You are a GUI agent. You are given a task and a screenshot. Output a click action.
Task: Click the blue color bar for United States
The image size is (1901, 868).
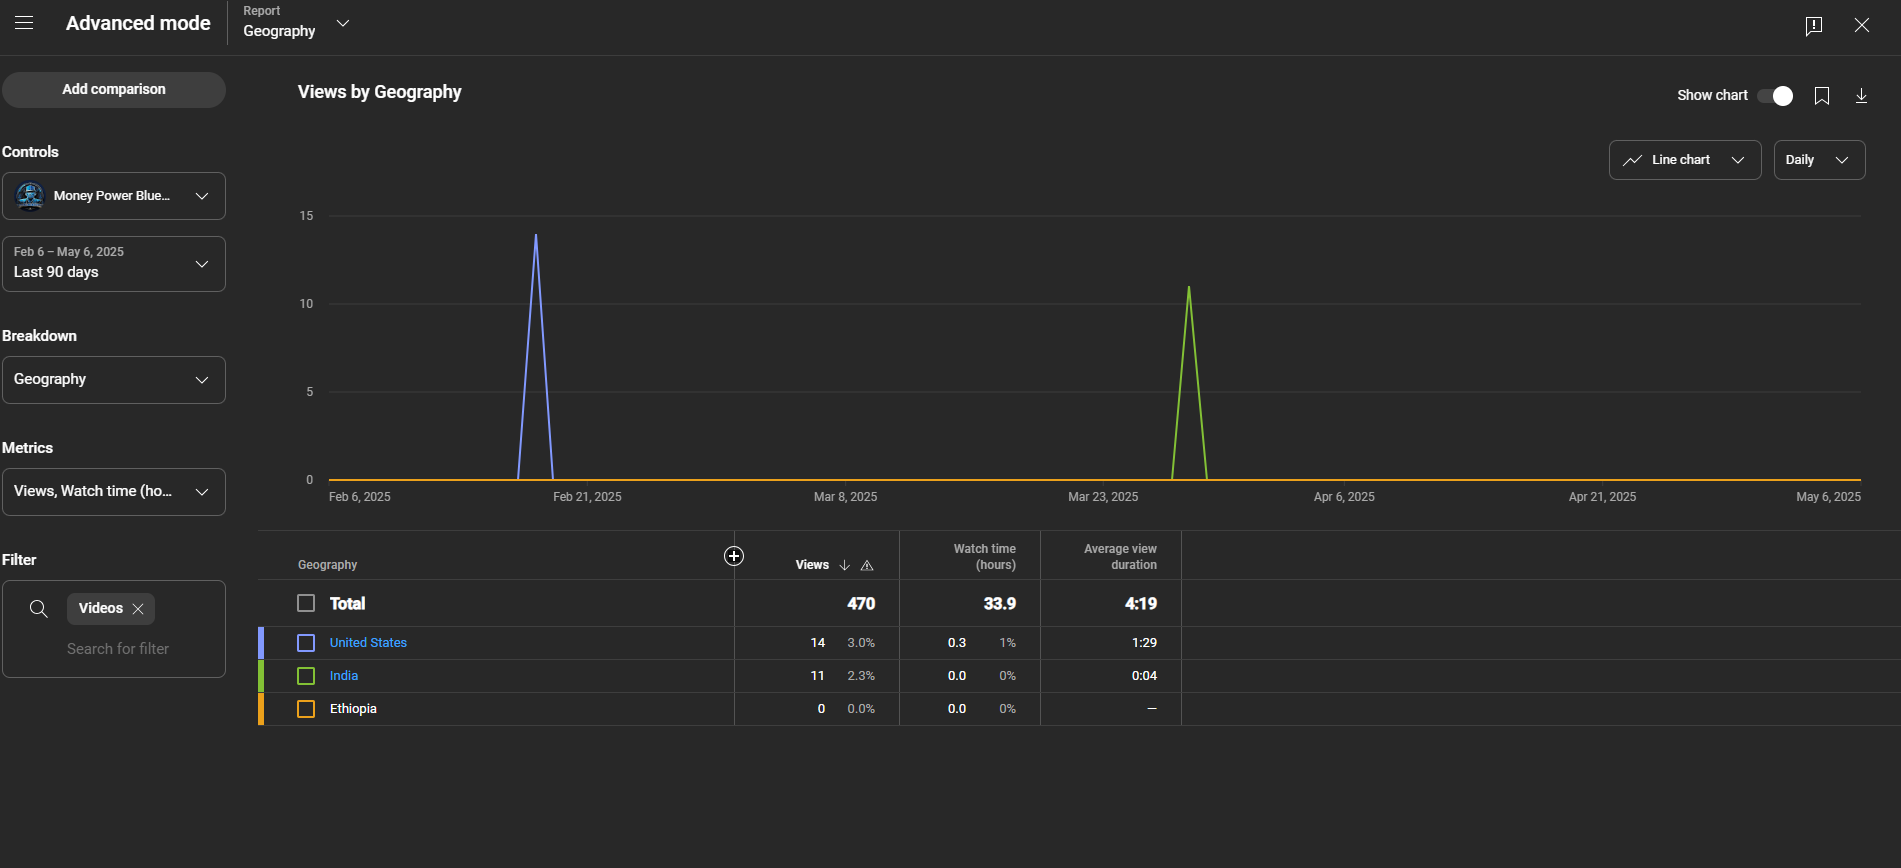pyautogui.click(x=261, y=643)
